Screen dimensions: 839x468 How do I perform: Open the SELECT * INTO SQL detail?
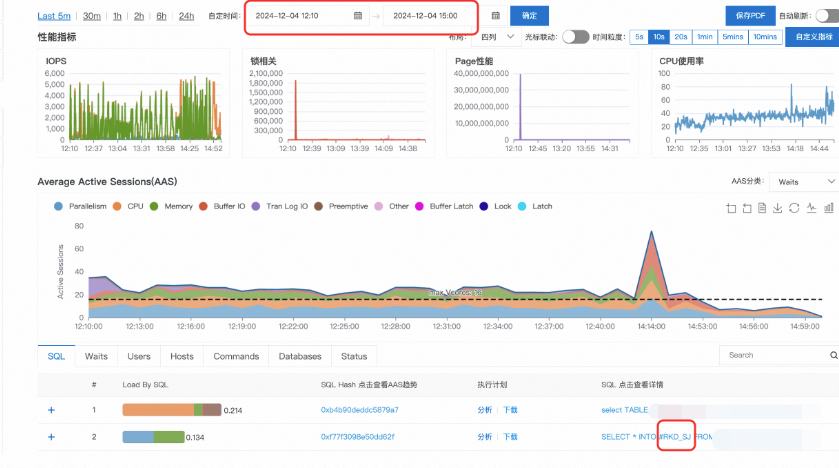(x=657, y=437)
